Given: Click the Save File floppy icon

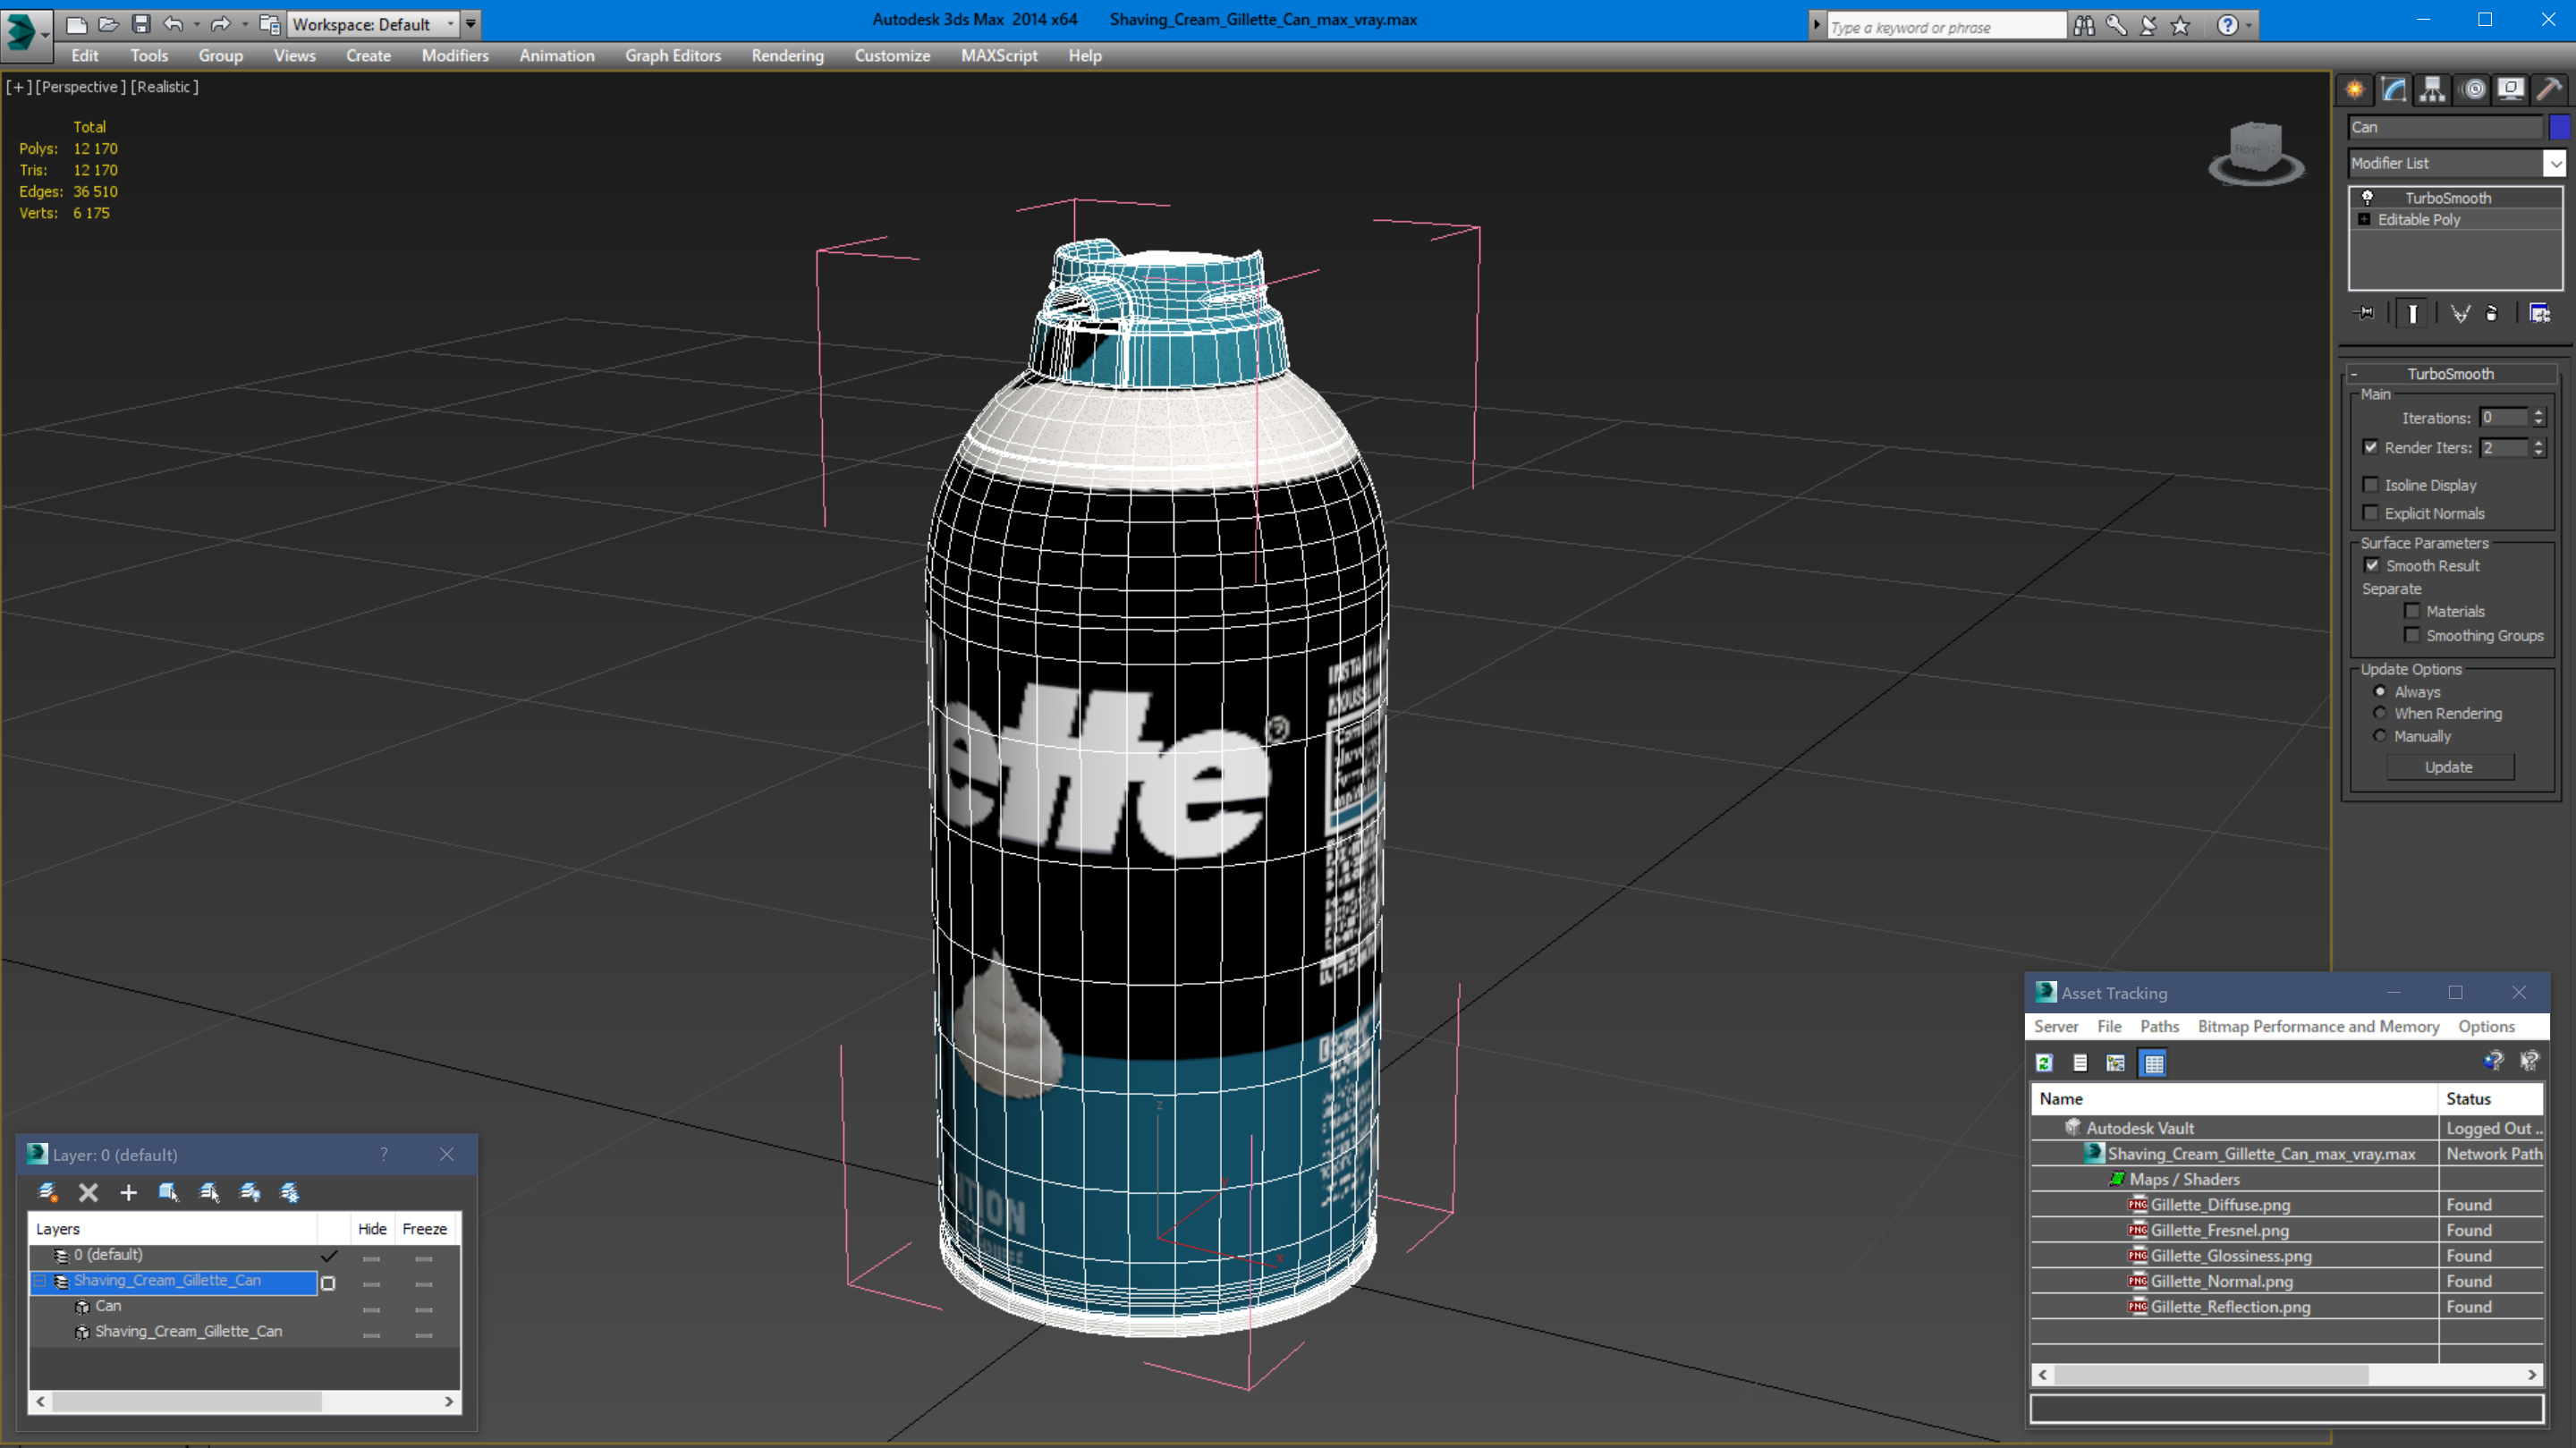Looking at the screenshot, I should click(141, 24).
